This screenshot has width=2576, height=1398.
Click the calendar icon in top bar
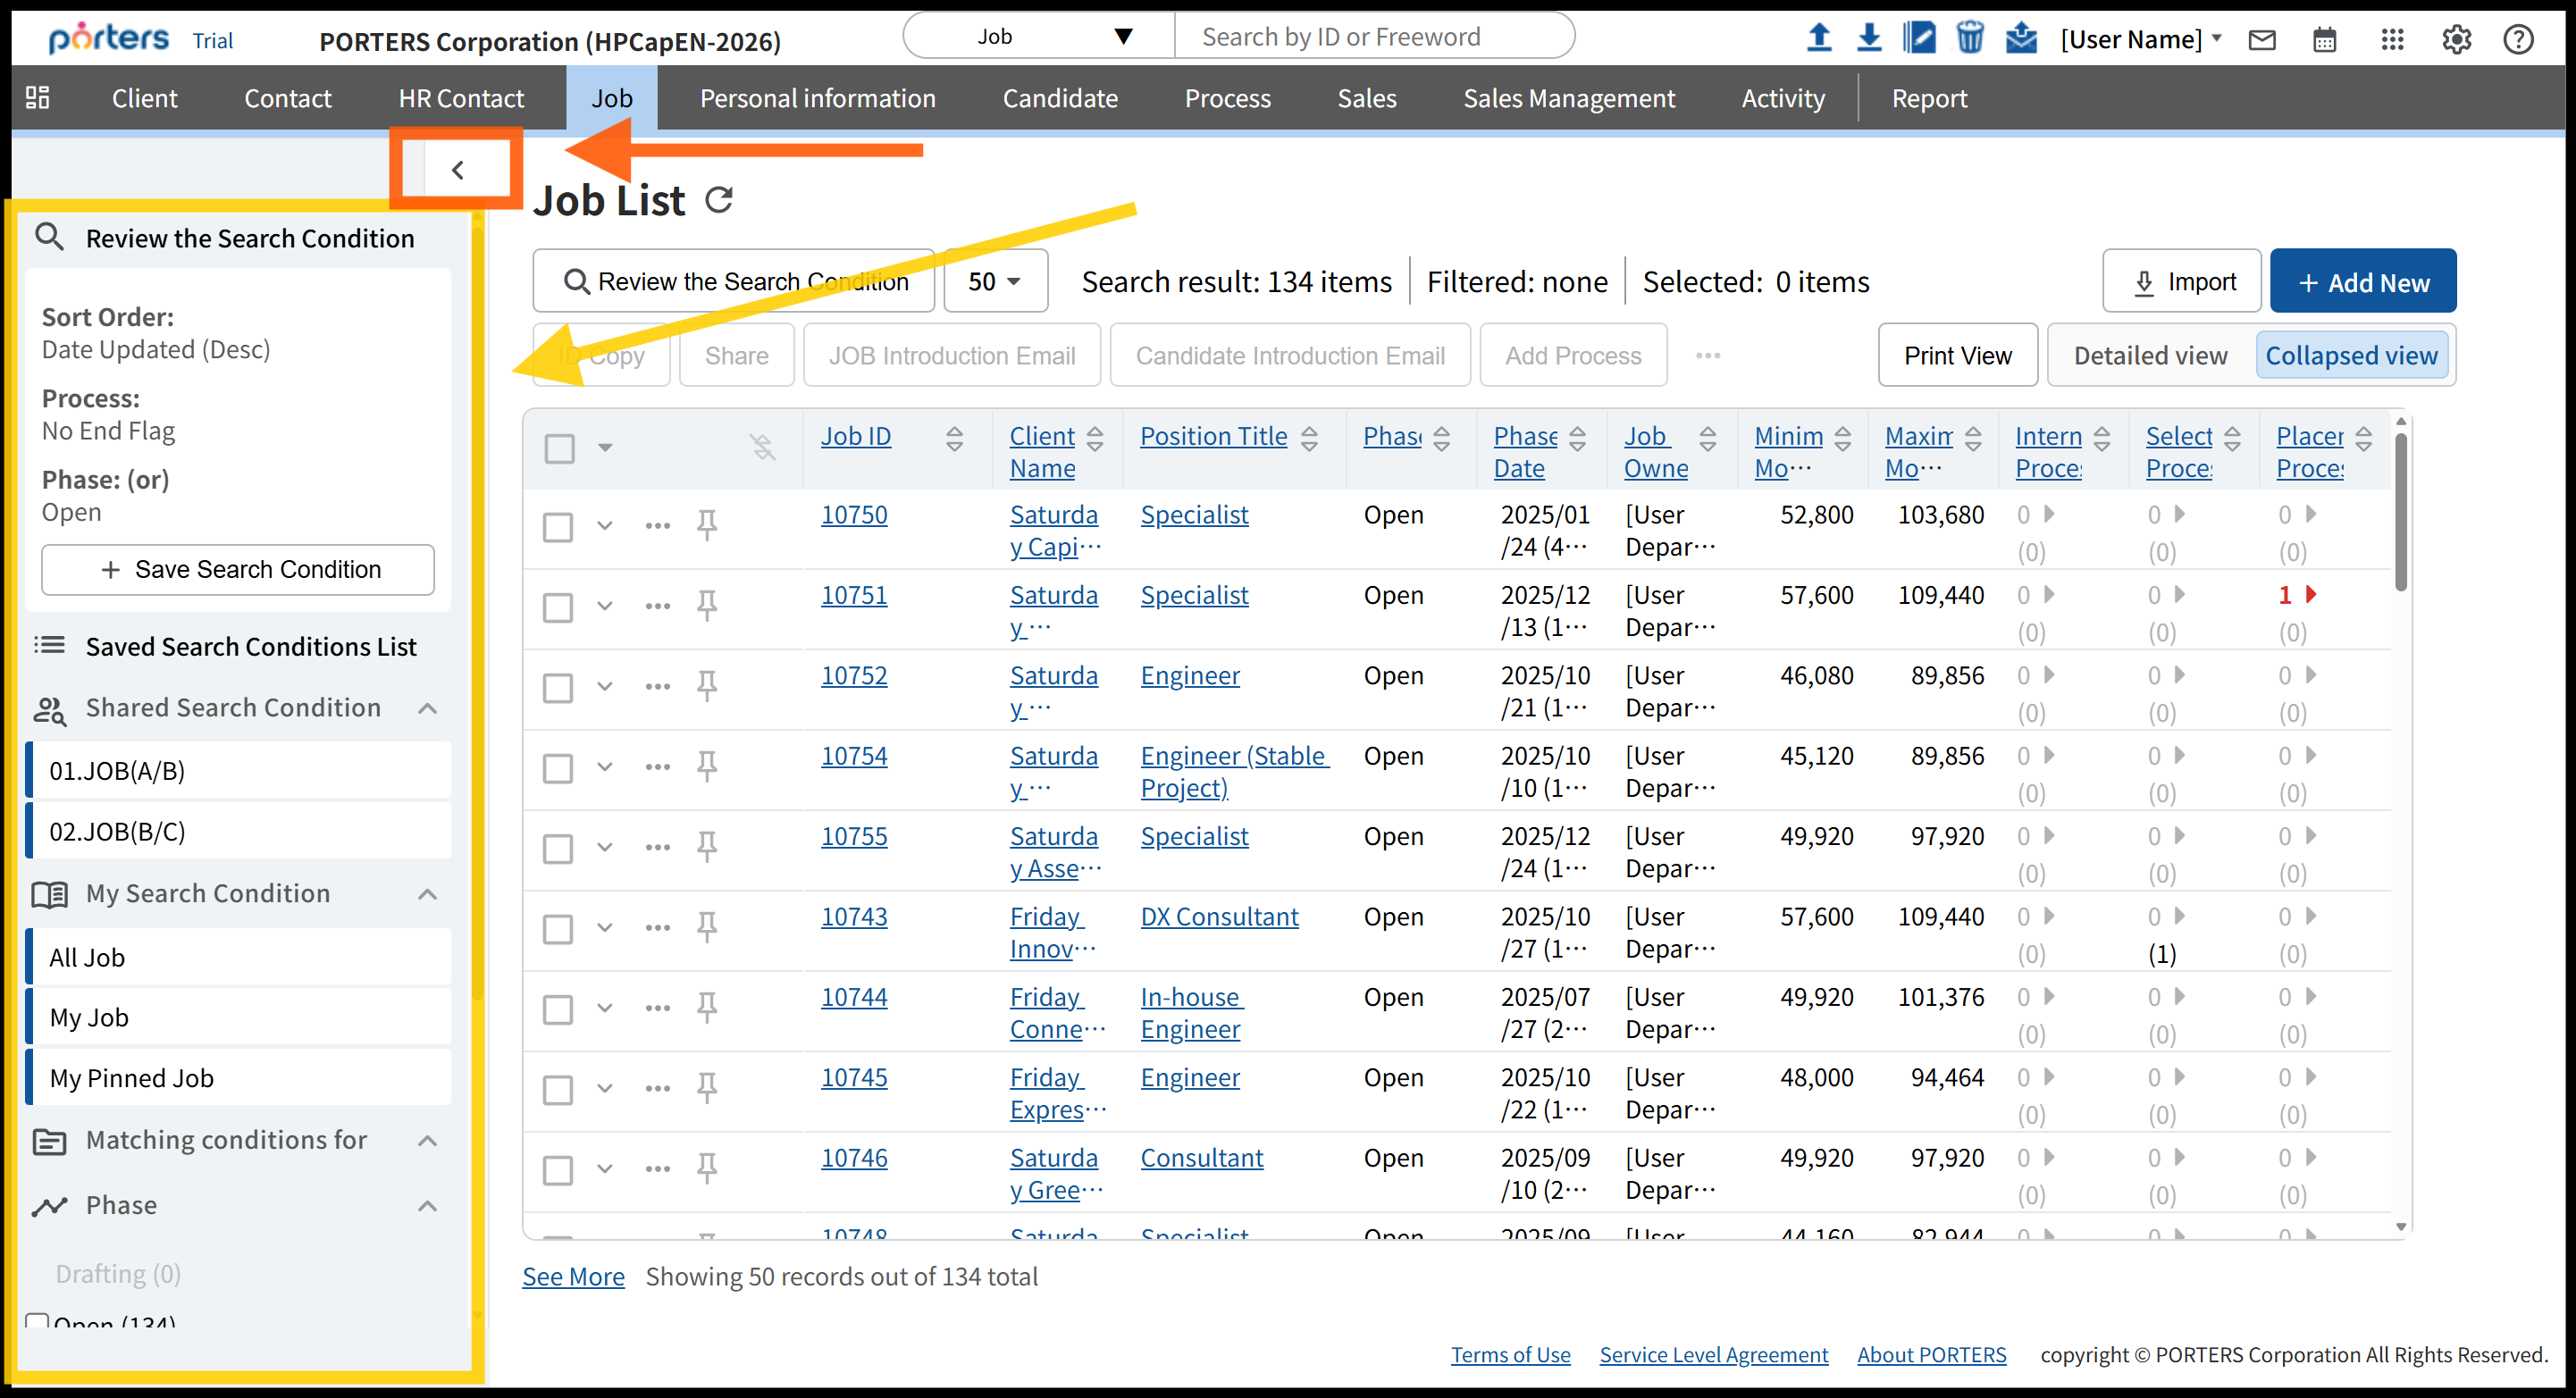coord(2325,40)
